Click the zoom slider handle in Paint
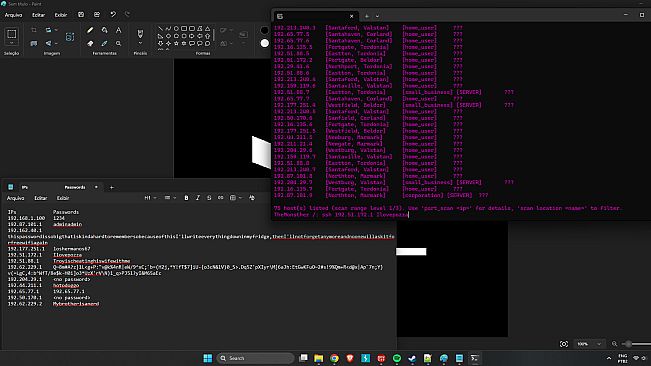This screenshot has width=651, height=366. [629, 344]
